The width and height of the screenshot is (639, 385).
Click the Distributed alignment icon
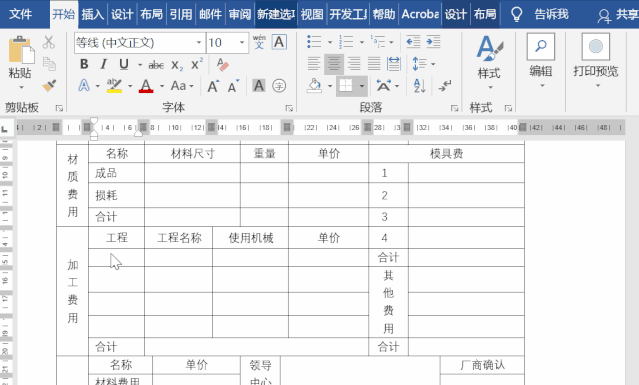(x=394, y=64)
